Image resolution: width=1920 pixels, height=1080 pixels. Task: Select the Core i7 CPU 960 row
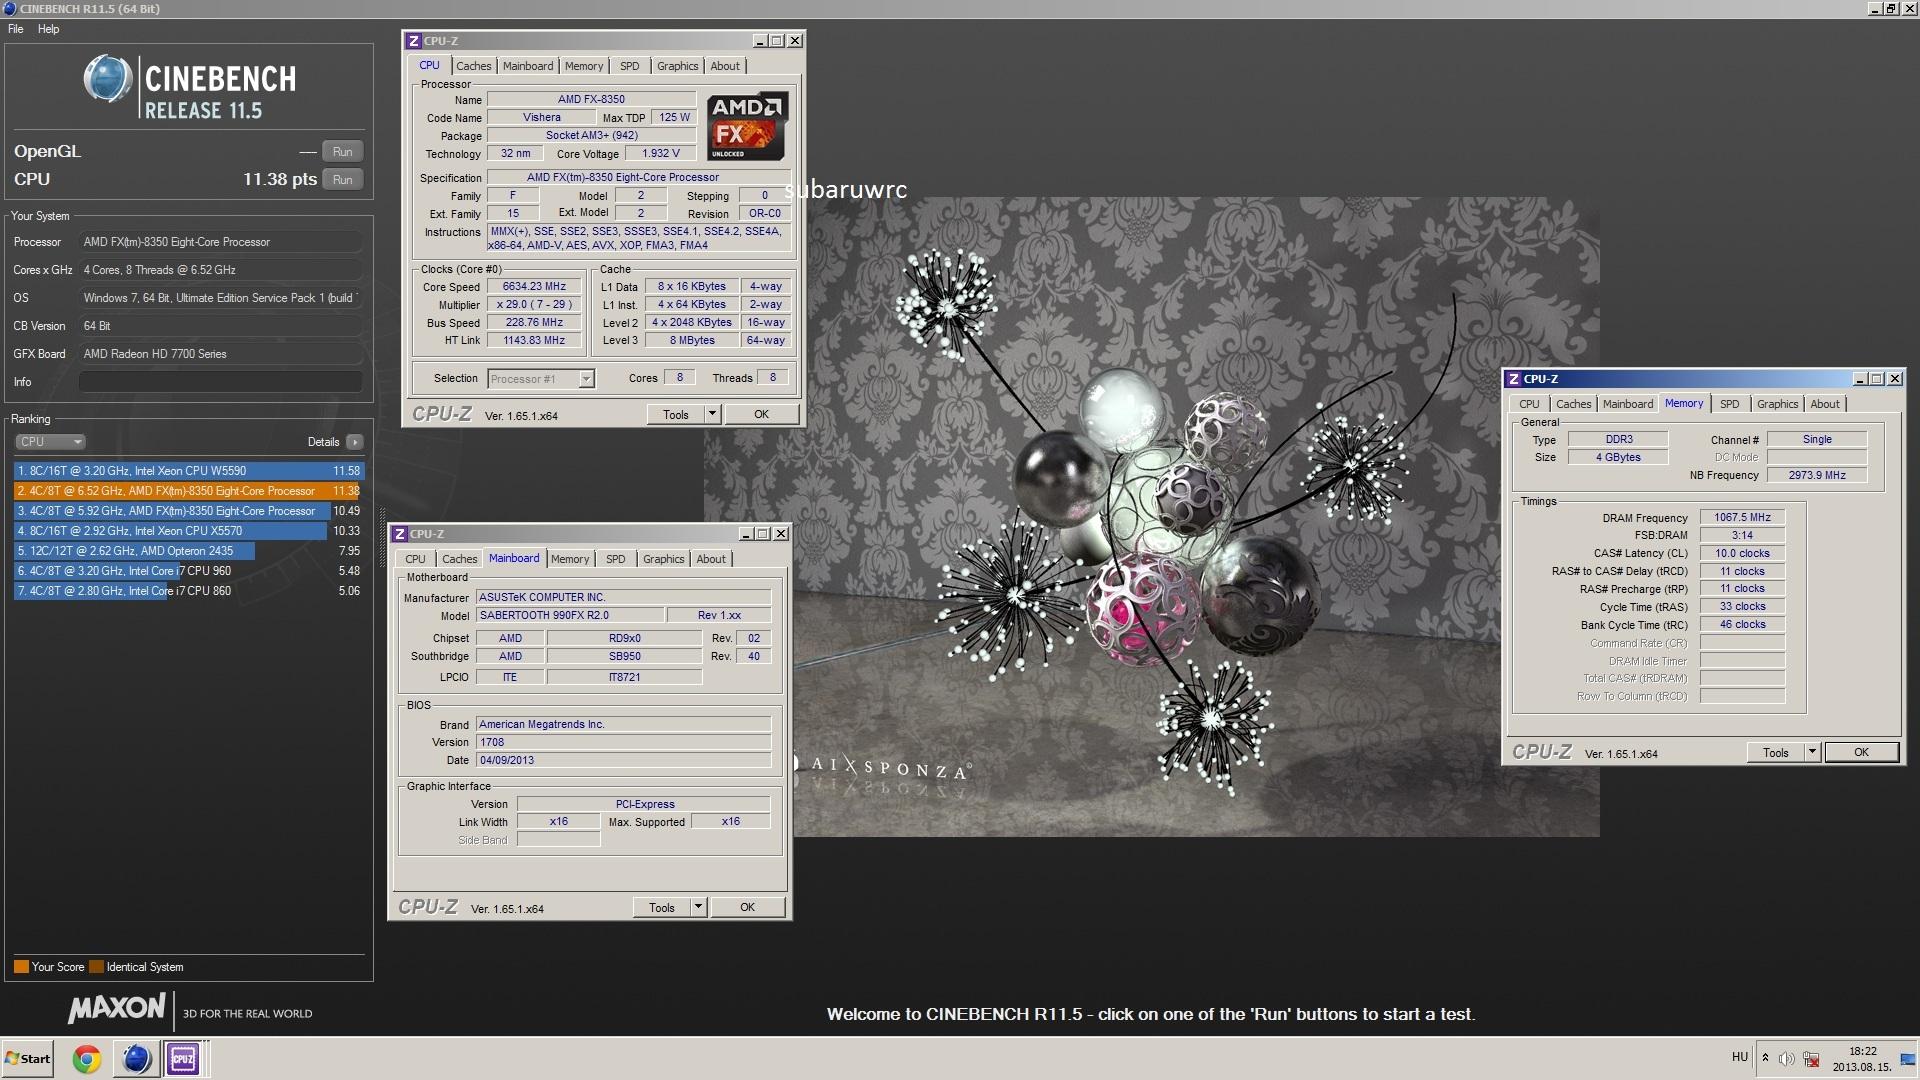tap(189, 571)
